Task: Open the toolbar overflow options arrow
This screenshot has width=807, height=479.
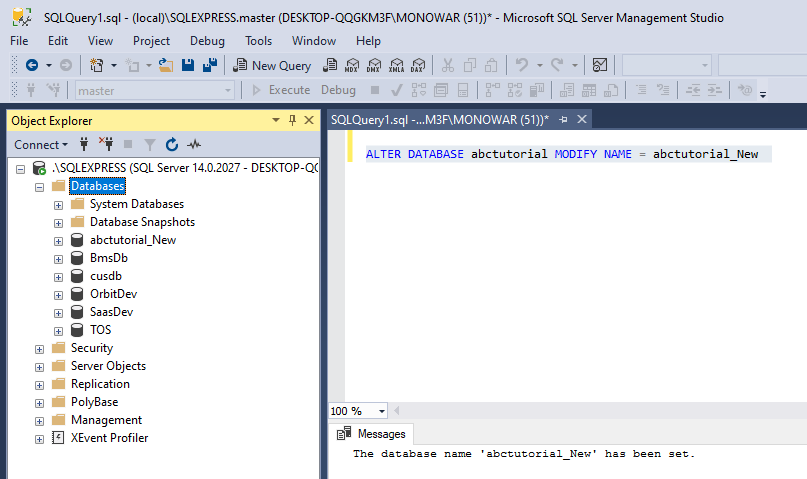Action: pos(763,94)
